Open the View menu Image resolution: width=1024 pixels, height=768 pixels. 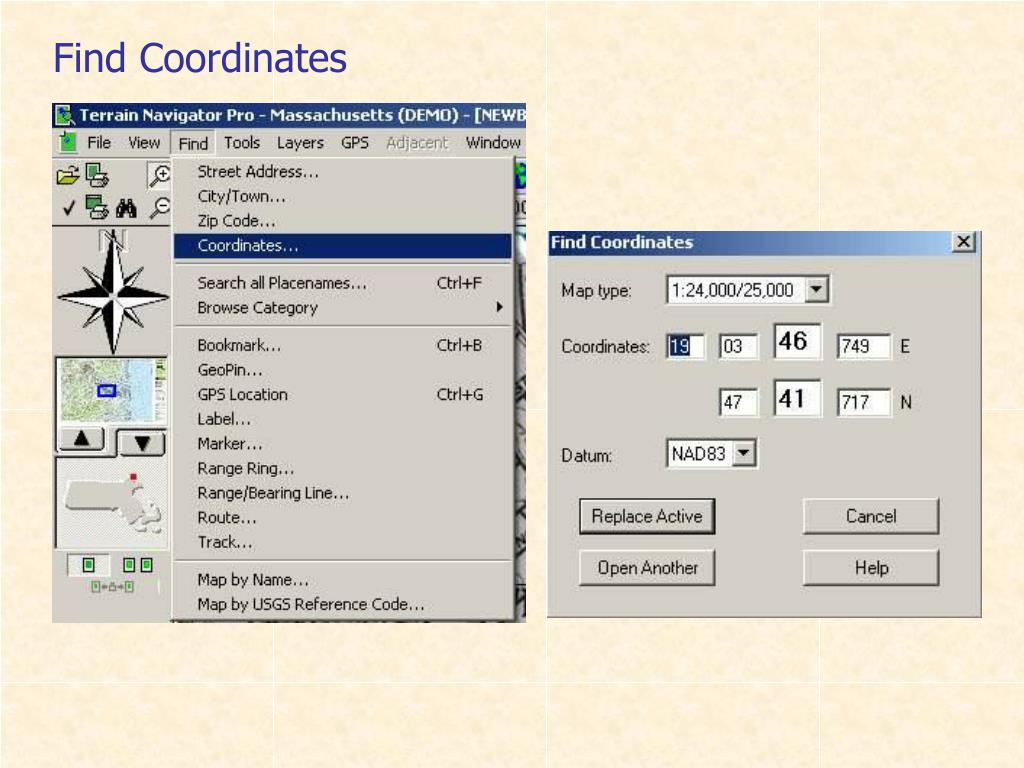click(144, 142)
